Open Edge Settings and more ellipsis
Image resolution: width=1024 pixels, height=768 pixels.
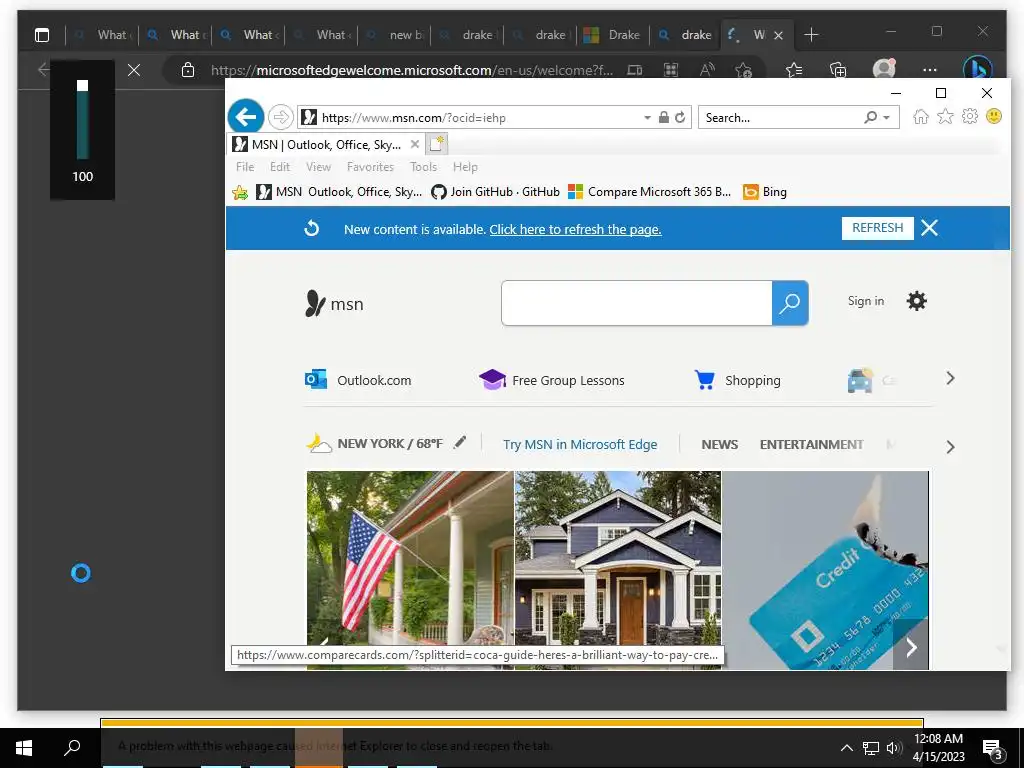pyautogui.click(x=930, y=69)
